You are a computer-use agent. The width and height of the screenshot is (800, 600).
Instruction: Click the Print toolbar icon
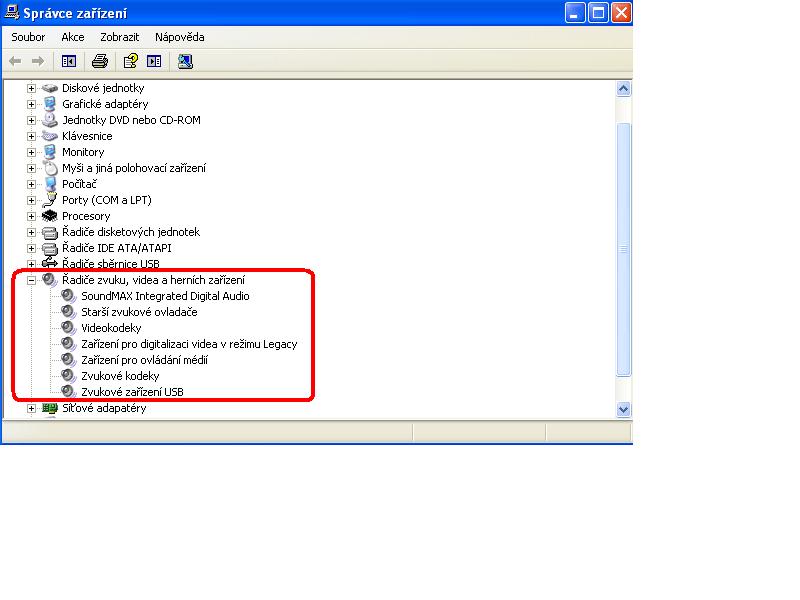point(100,61)
